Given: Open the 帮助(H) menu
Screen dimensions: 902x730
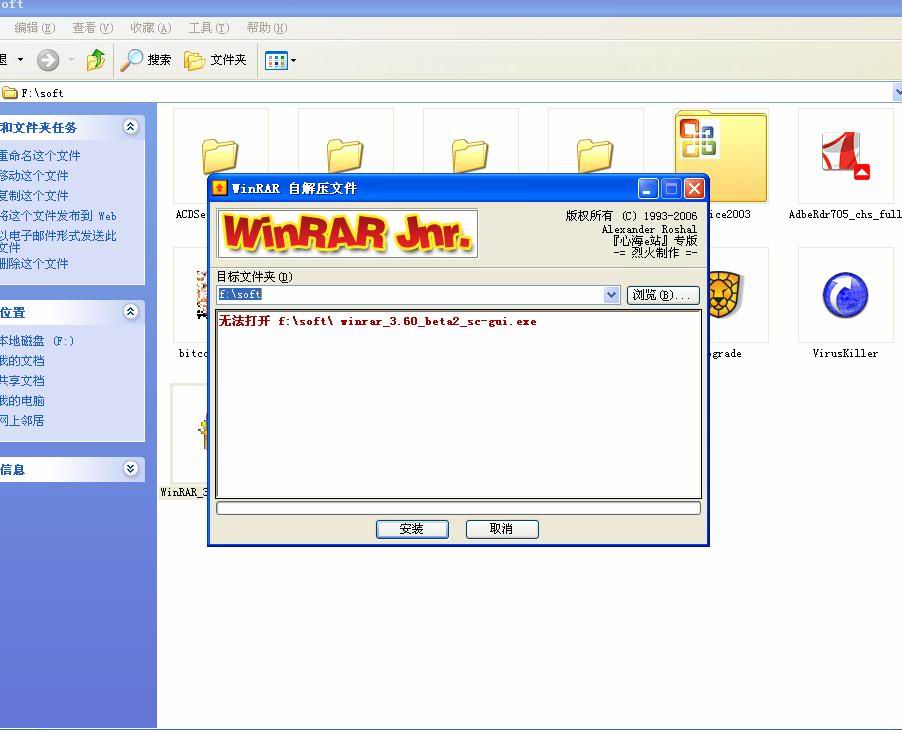Looking at the screenshot, I should pyautogui.click(x=266, y=28).
